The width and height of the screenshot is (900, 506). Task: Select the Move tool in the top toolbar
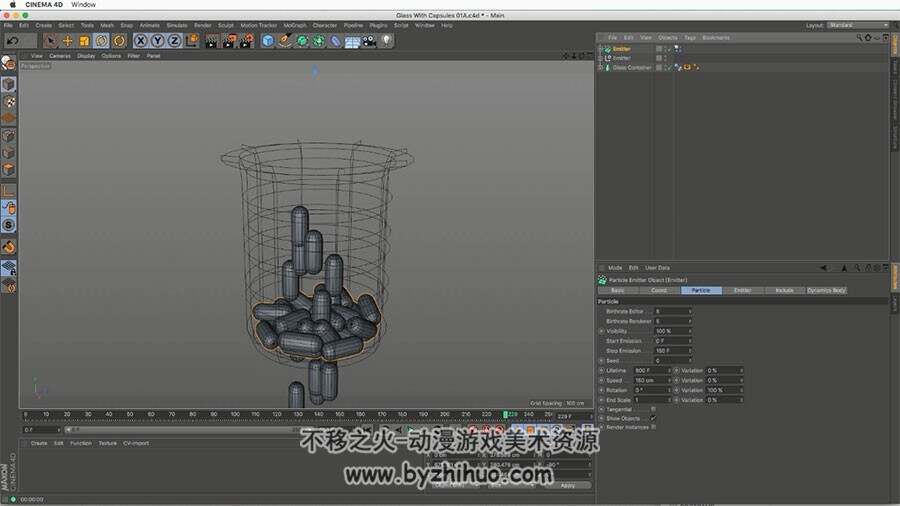click(67, 41)
